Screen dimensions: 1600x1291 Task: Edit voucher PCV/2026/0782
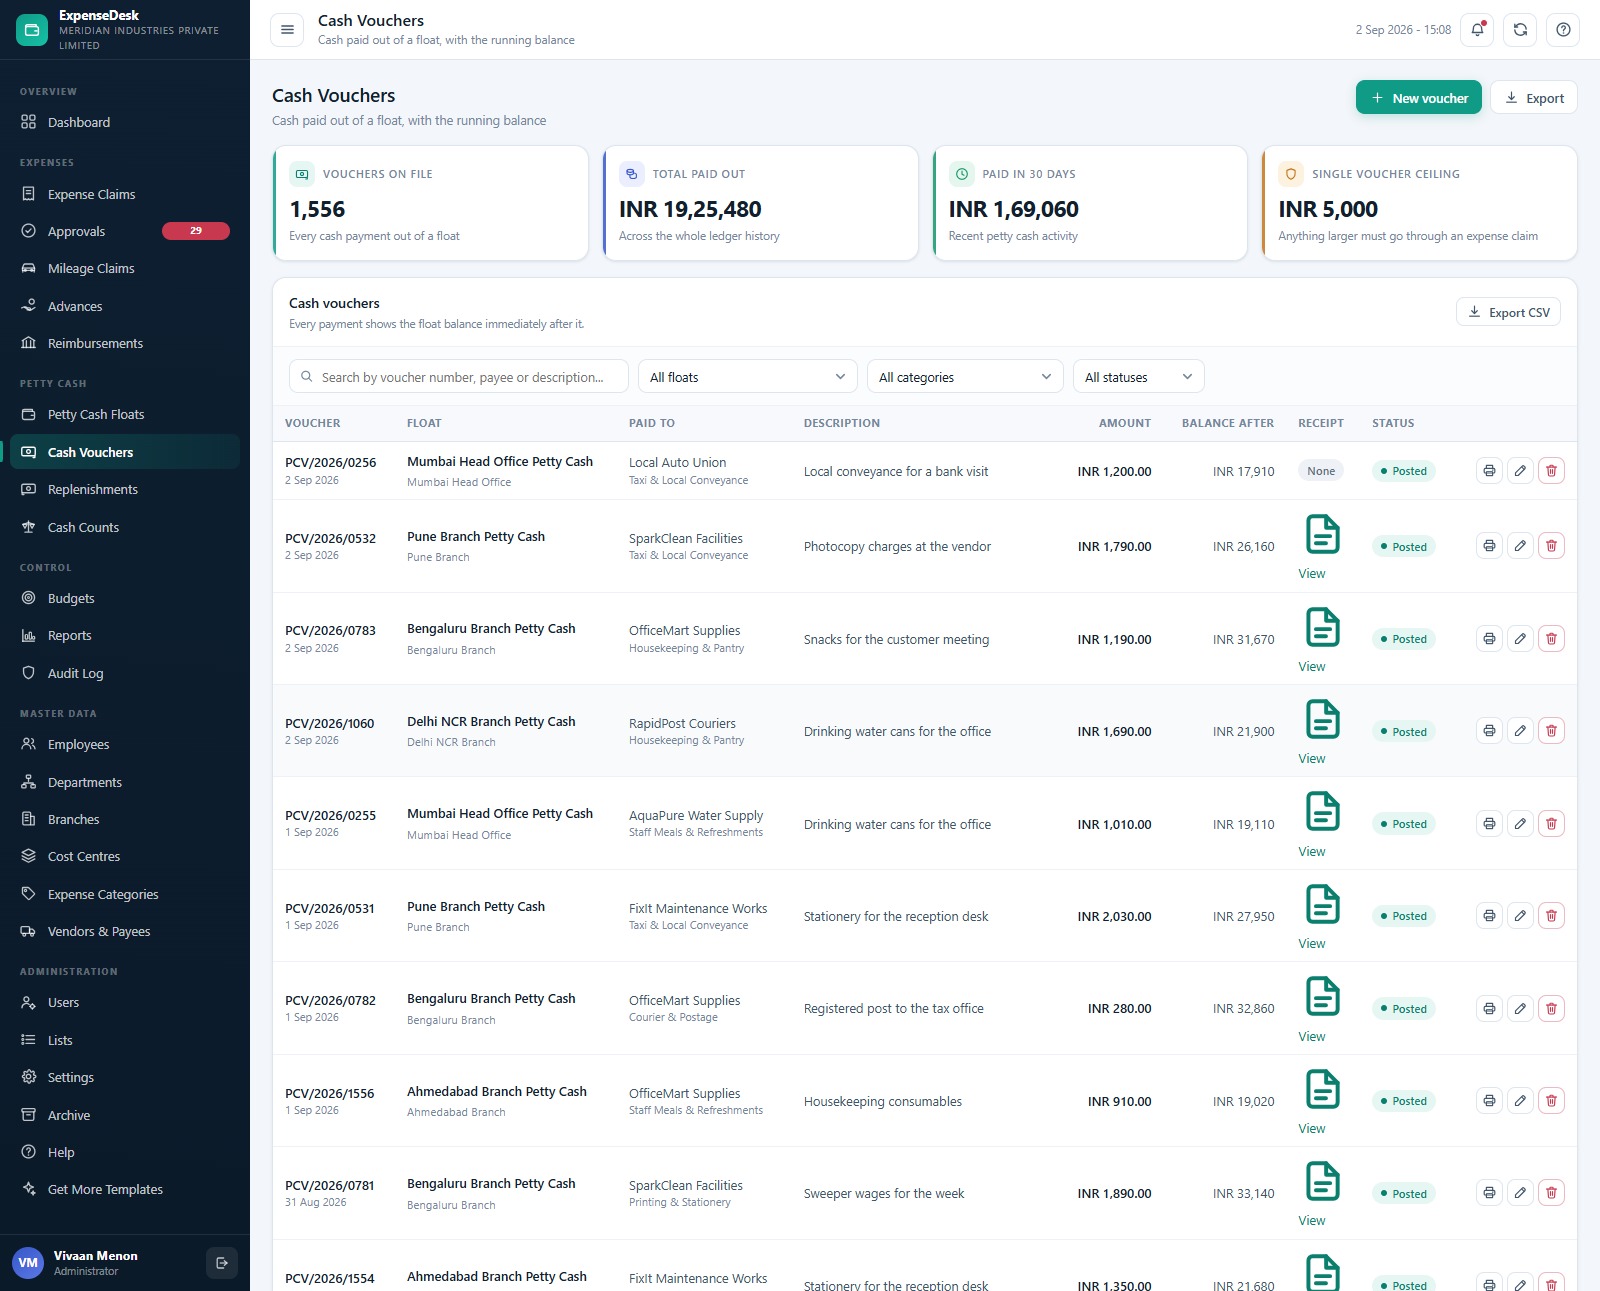click(x=1520, y=1009)
